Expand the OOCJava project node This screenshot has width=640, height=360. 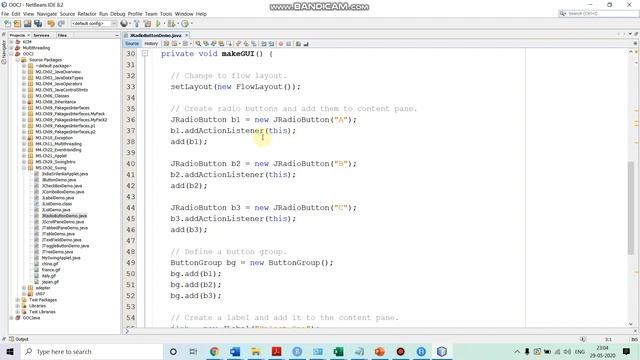tap(11, 318)
